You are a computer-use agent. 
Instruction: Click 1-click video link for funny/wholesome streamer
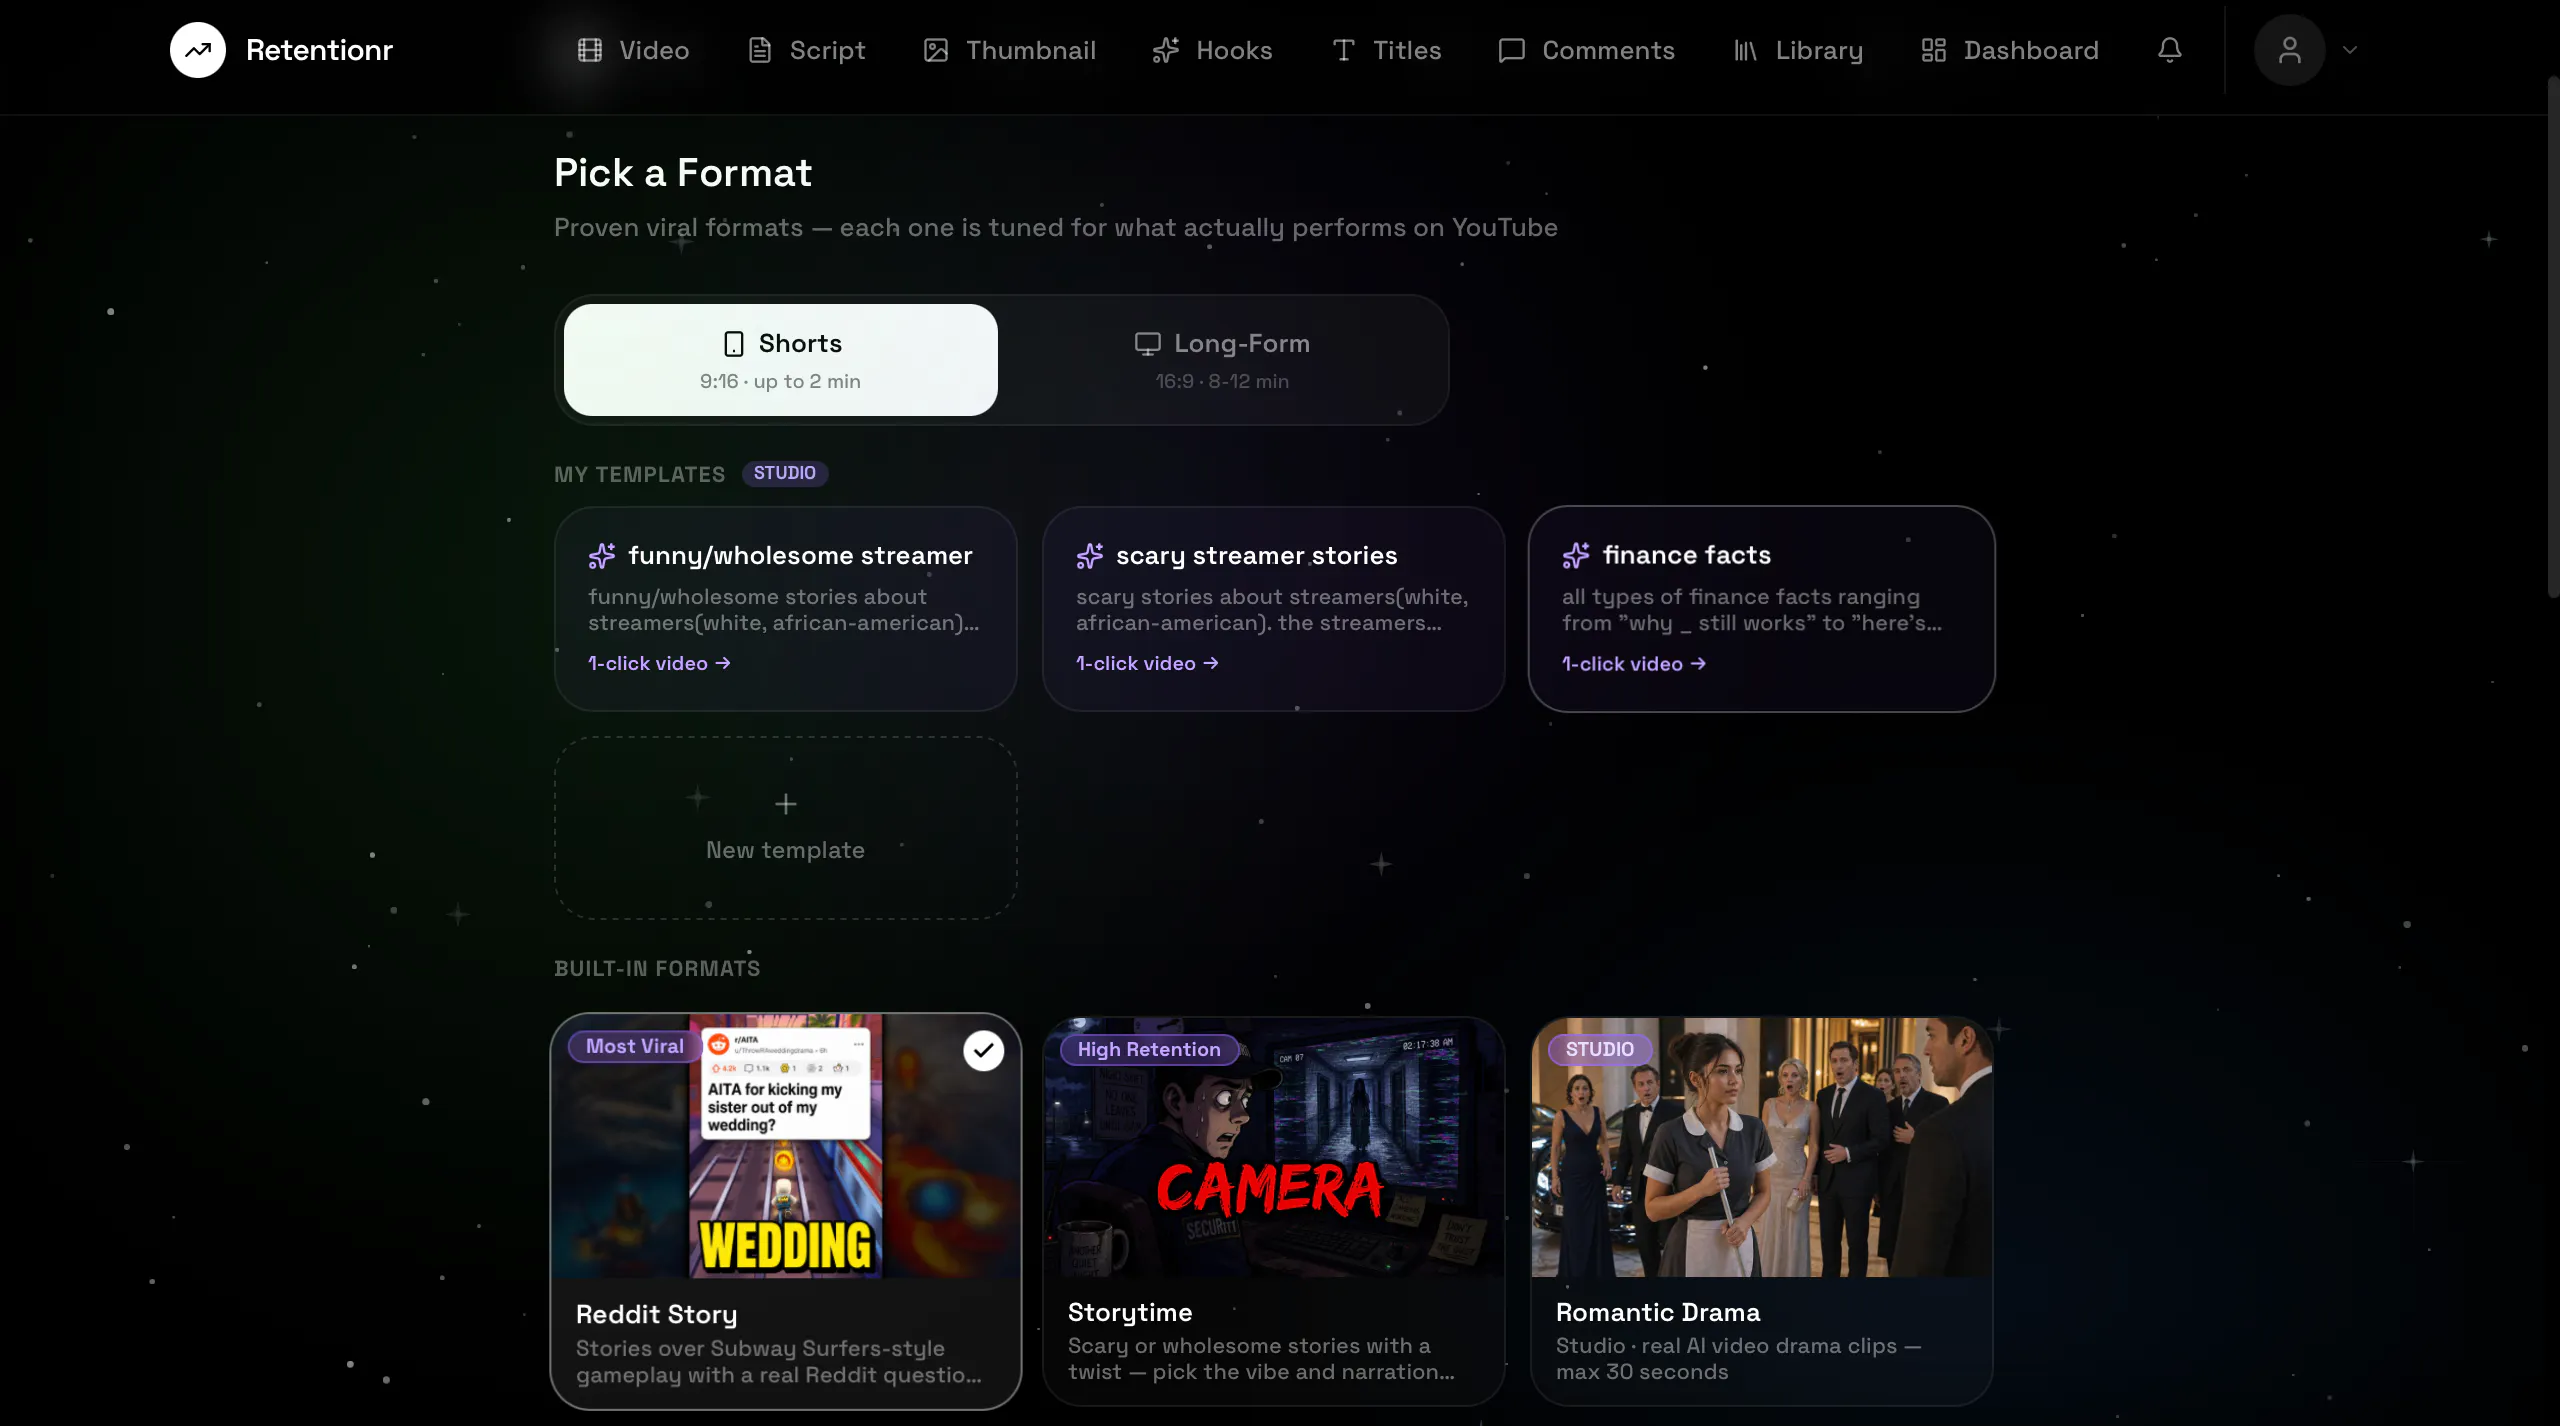660,664
